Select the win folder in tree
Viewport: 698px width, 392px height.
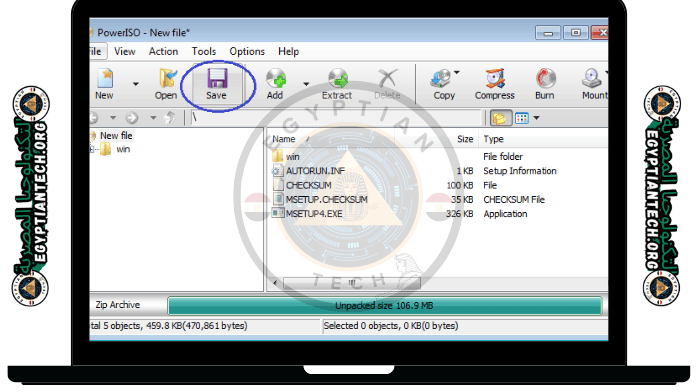coord(123,150)
